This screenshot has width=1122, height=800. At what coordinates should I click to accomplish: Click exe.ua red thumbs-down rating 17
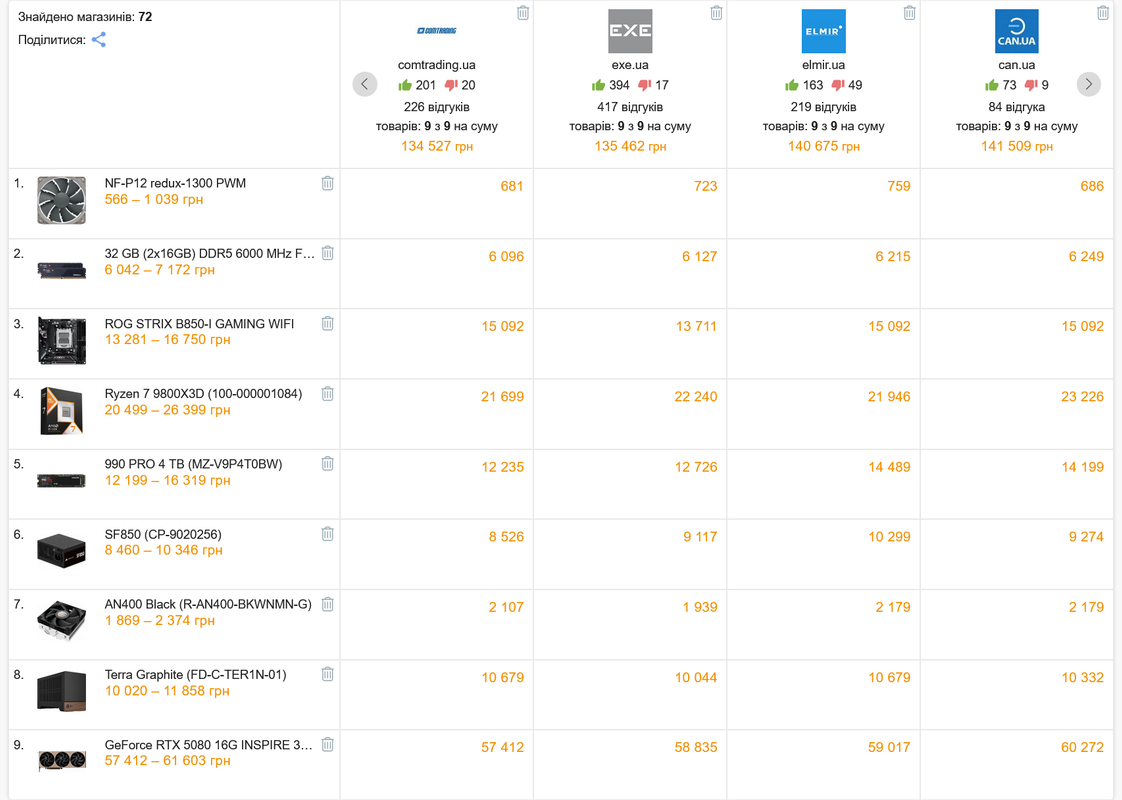coord(653,85)
